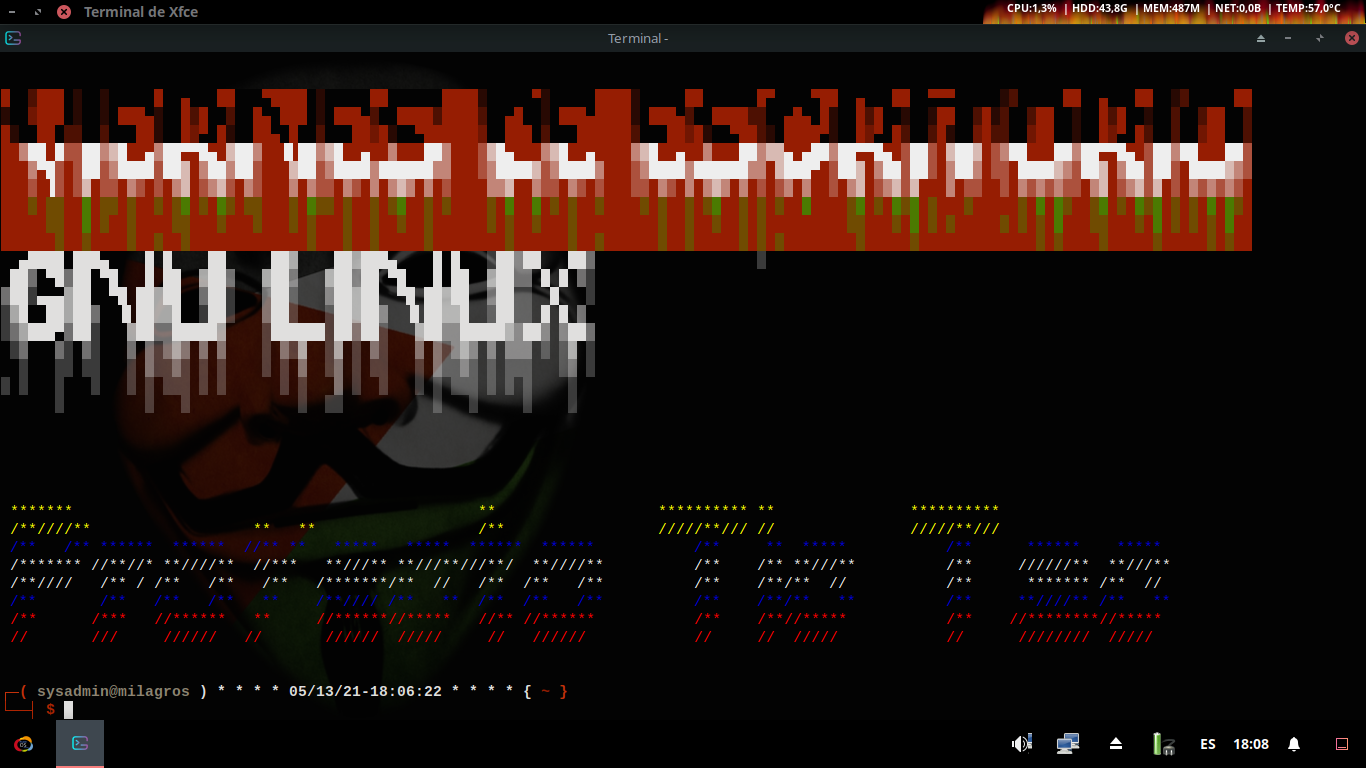
Task: Minimize the Terminal window from titlebar
Action: pos(1288,38)
